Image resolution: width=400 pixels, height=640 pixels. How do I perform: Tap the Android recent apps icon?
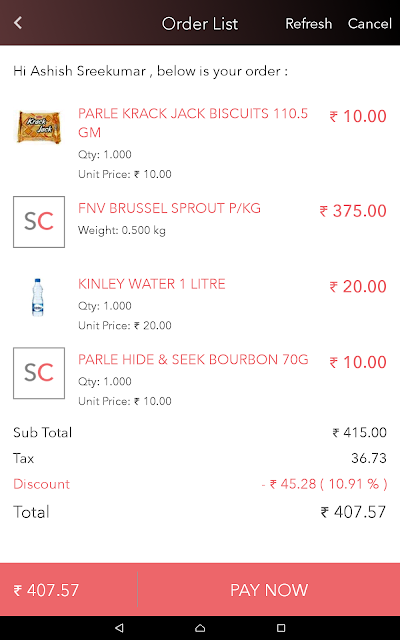pos(281,627)
